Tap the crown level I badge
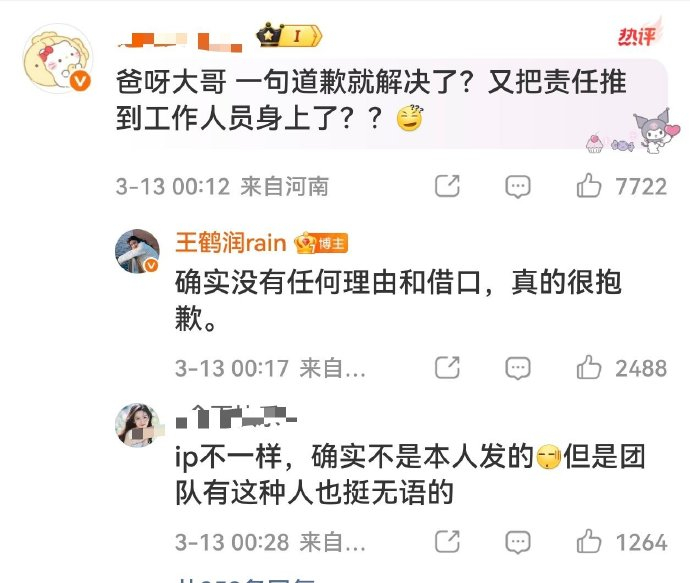The height and width of the screenshot is (583, 690). tap(290, 36)
